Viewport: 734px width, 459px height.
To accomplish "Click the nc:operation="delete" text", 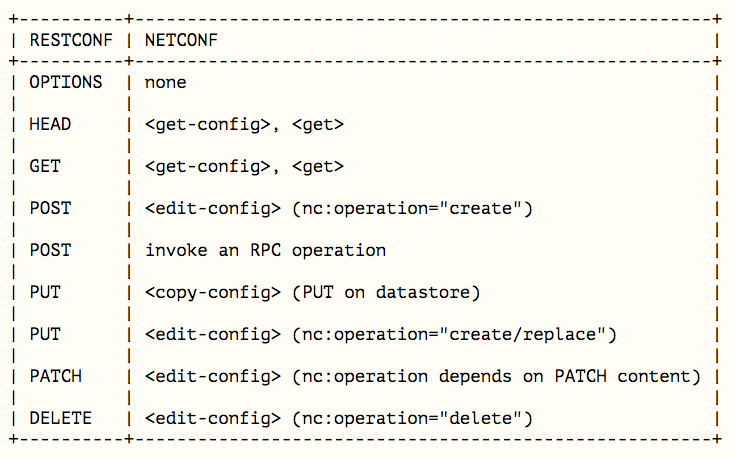I will click(412, 419).
